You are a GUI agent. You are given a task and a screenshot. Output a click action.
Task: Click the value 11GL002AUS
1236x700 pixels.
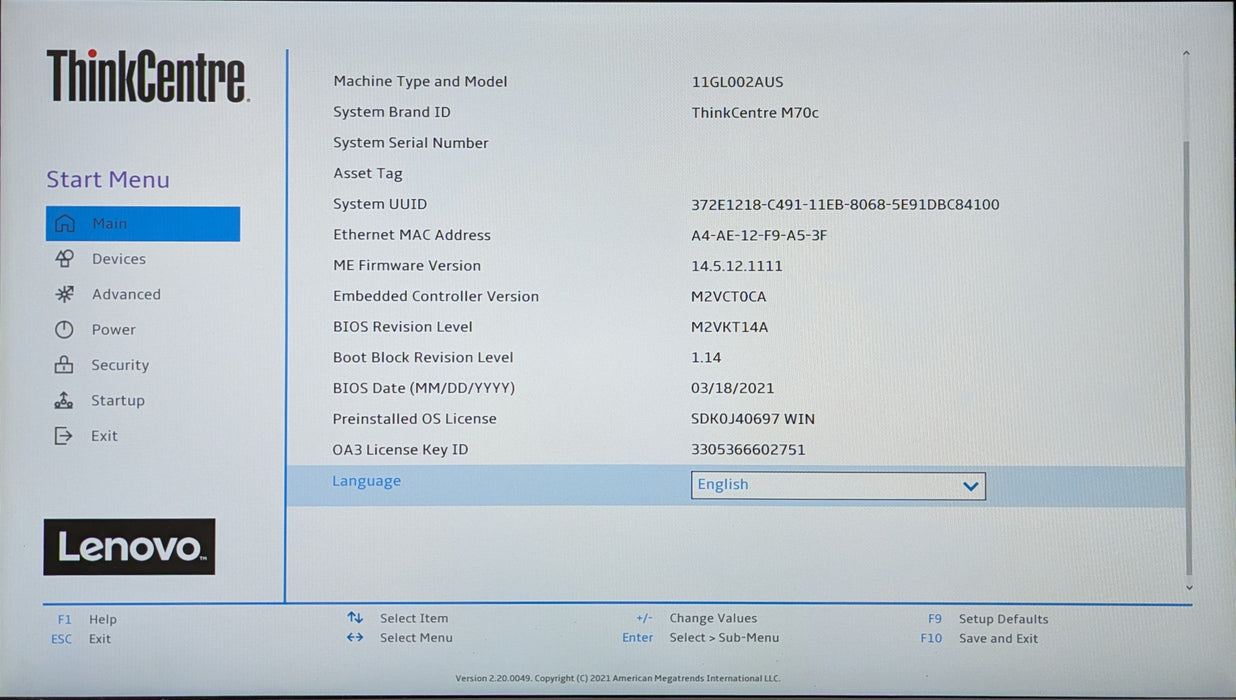[737, 82]
